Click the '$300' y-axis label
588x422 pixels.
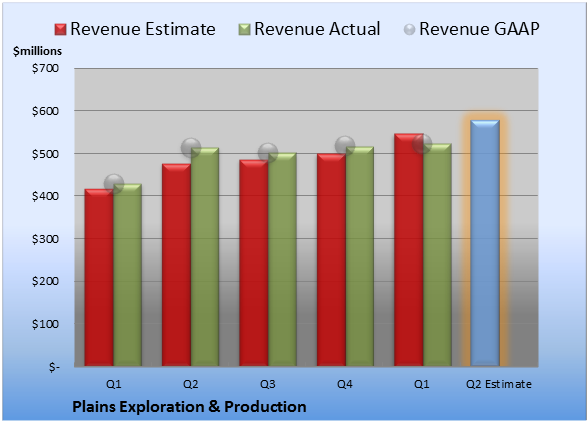(45, 239)
